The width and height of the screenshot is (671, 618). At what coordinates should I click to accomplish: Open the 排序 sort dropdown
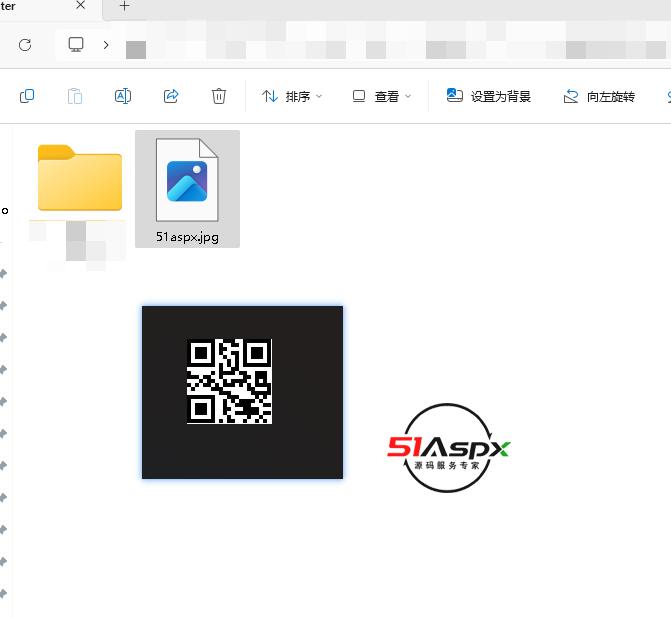point(292,96)
